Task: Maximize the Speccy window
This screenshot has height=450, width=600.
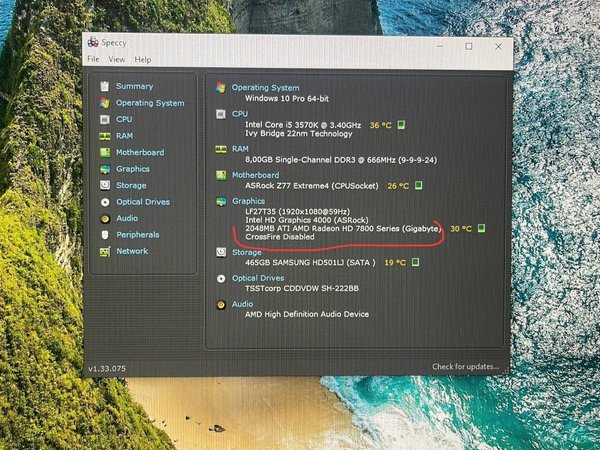Action: pyautogui.click(x=468, y=46)
